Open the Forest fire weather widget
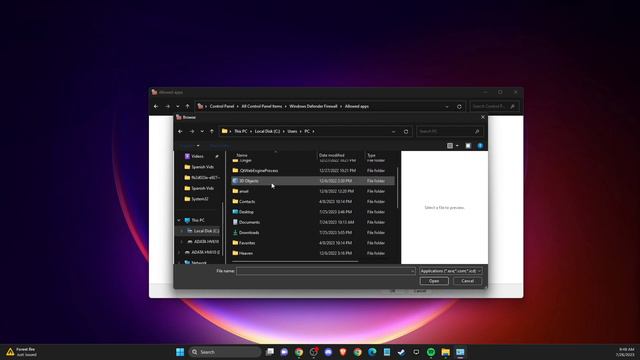This screenshot has height=360, width=640. [x=21, y=352]
